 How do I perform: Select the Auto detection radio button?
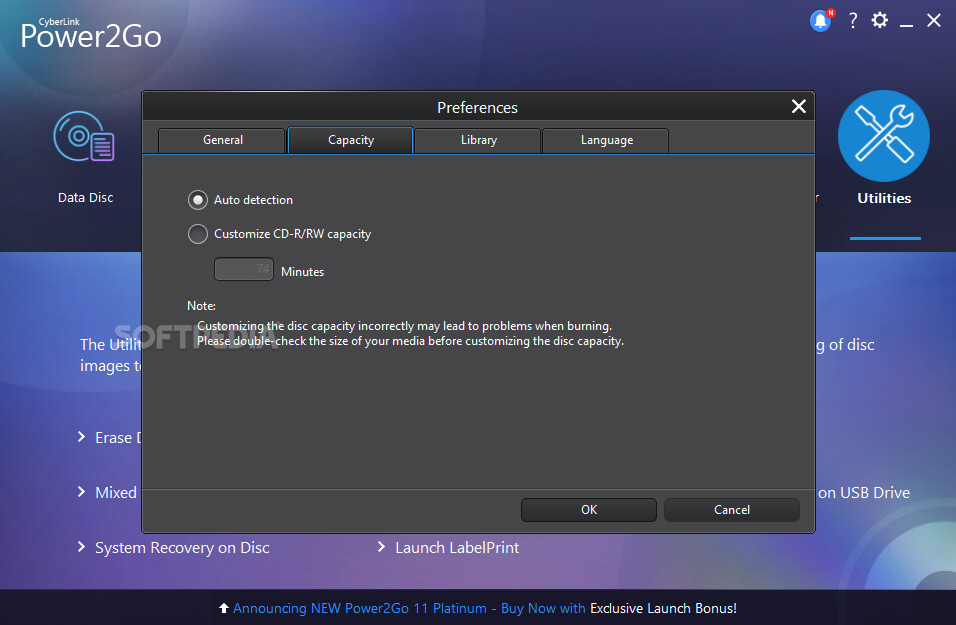click(x=198, y=200)
